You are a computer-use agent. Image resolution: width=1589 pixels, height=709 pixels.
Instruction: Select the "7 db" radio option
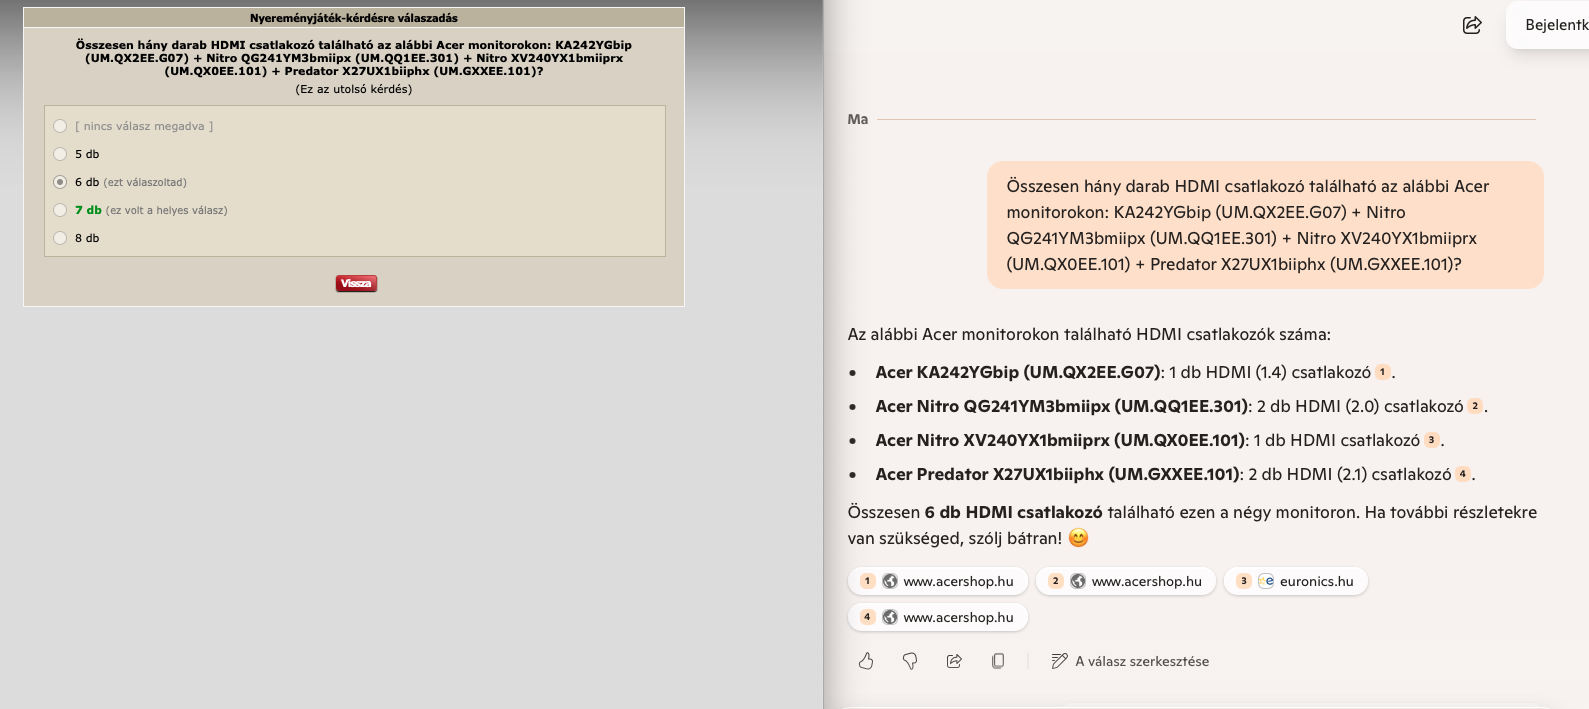[x=60, y=210]
